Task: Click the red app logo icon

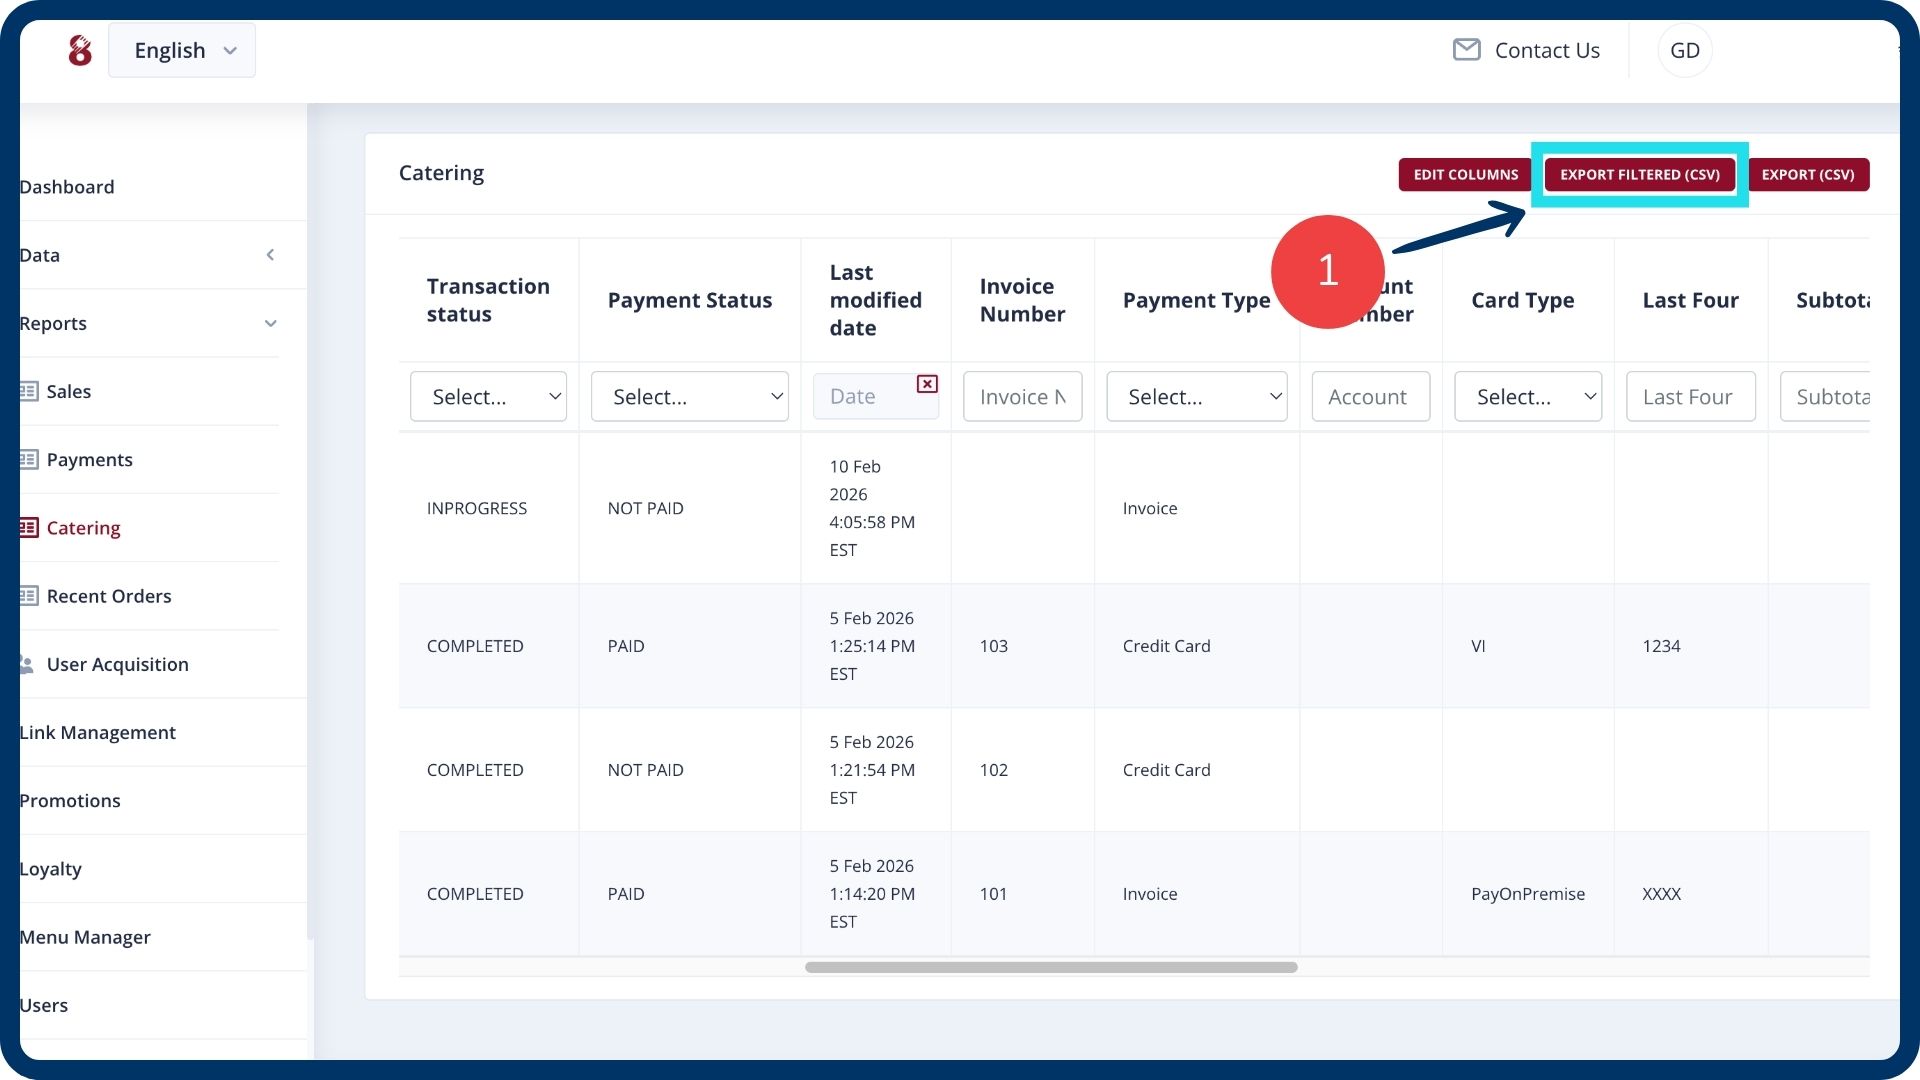Action: pos(80,50)
